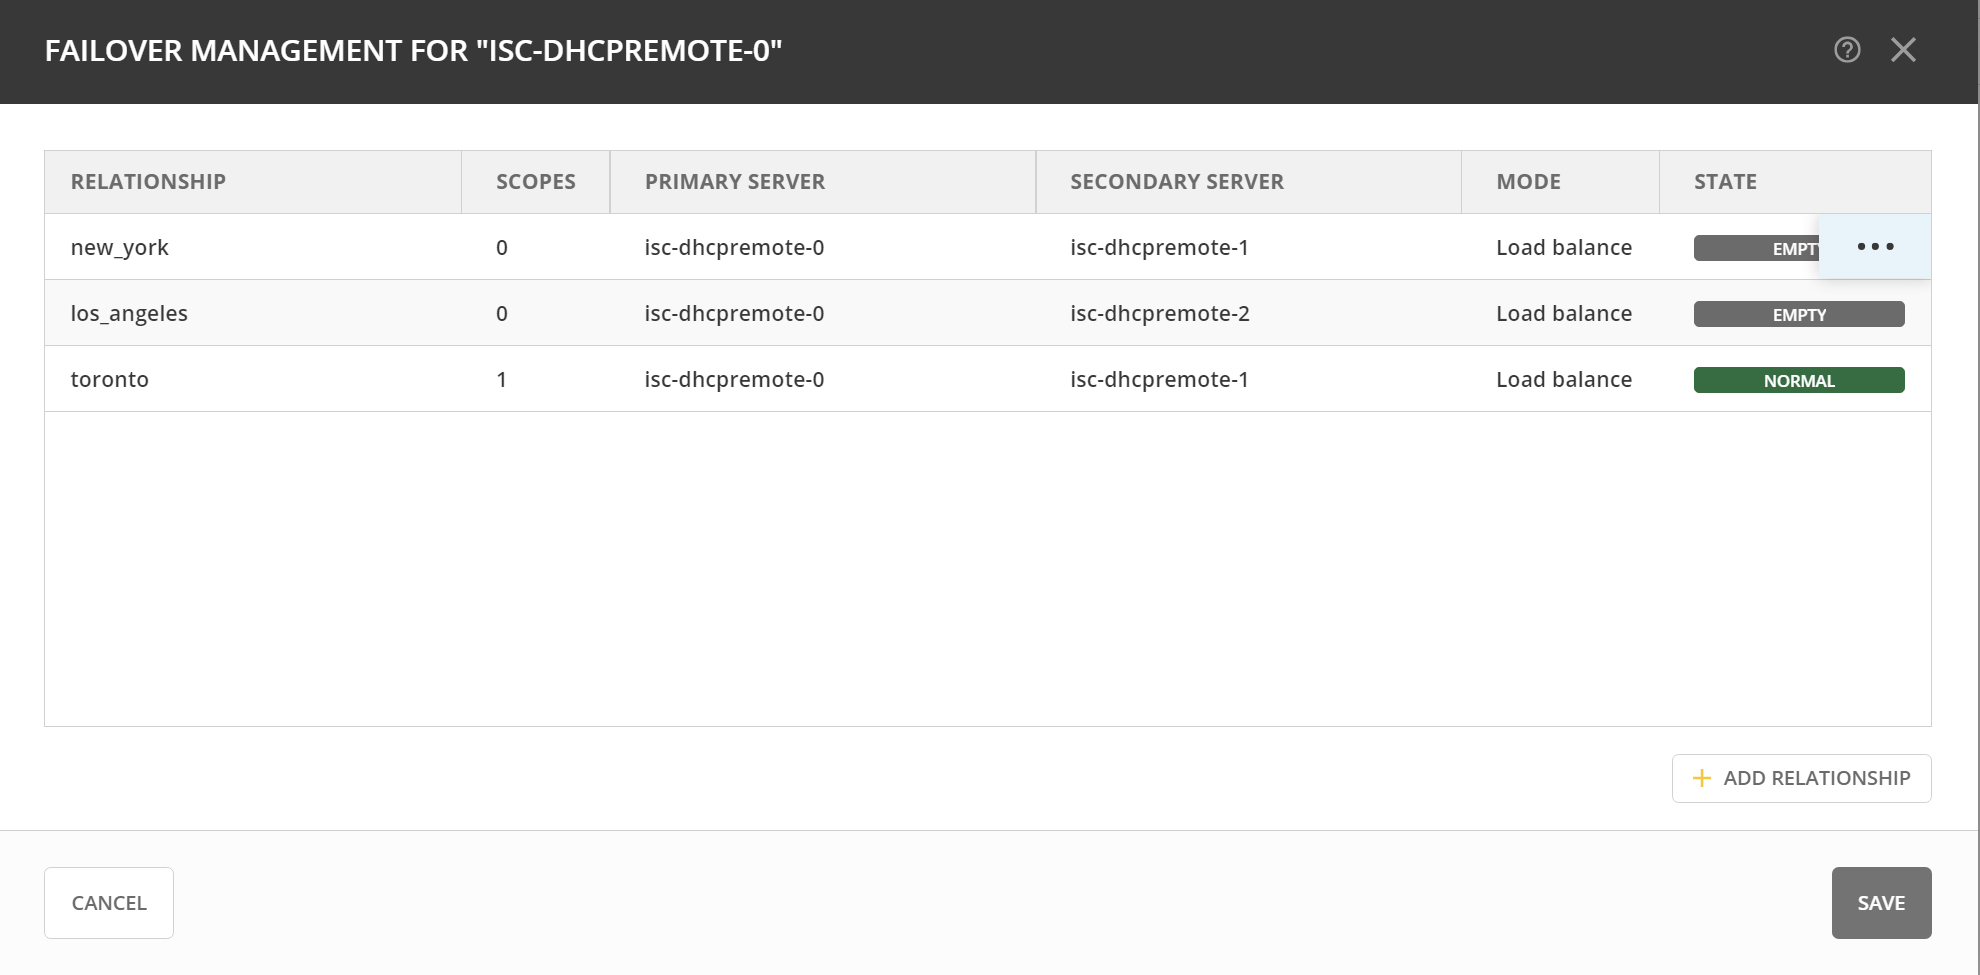Click the Mode column header
1980x975 pixels.
tap(1528, 182)
